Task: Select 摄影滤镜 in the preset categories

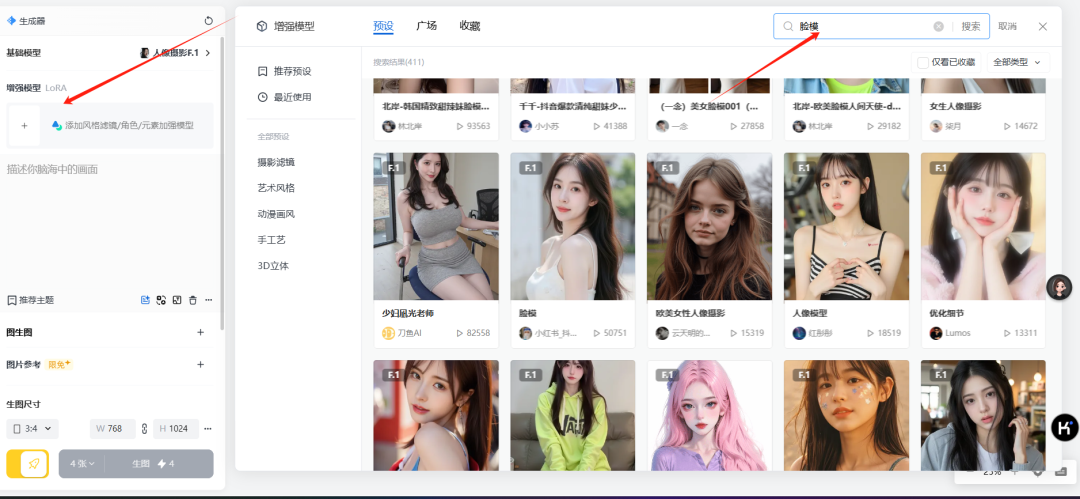Action: 276,161
